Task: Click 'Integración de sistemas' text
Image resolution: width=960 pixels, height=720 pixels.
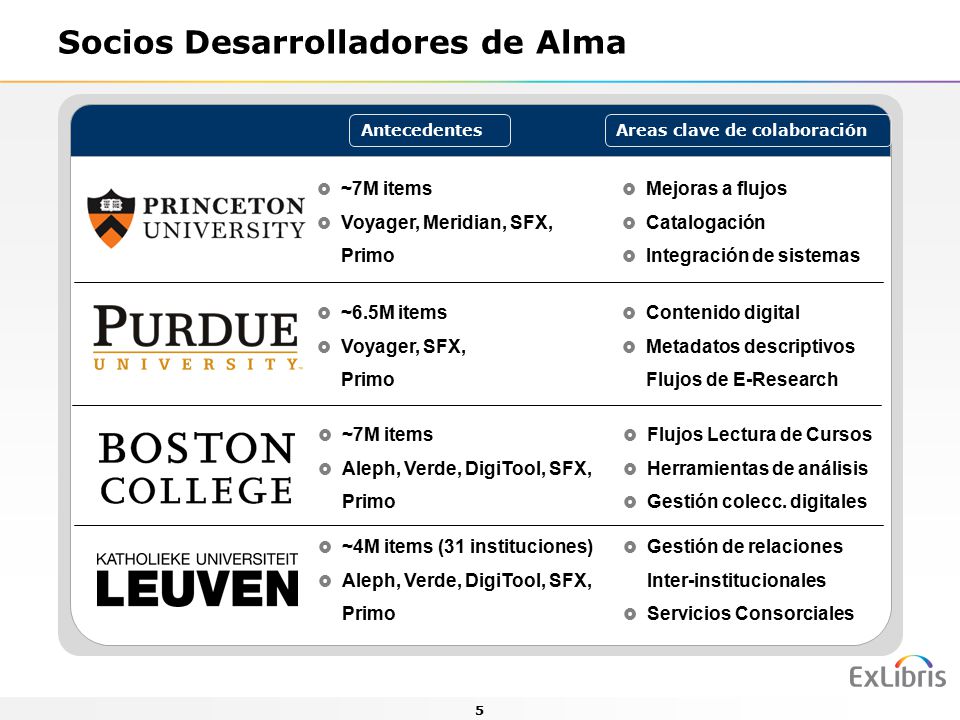Action: 753,255
